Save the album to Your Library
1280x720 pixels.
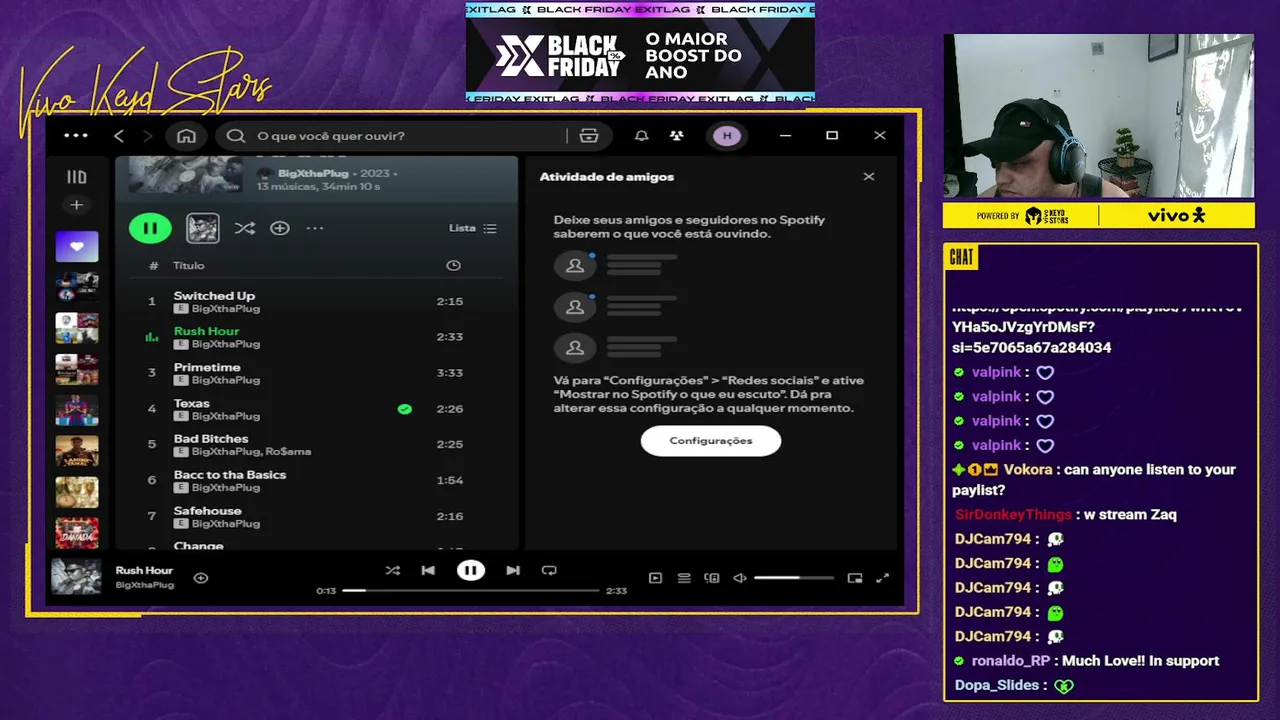280,228
